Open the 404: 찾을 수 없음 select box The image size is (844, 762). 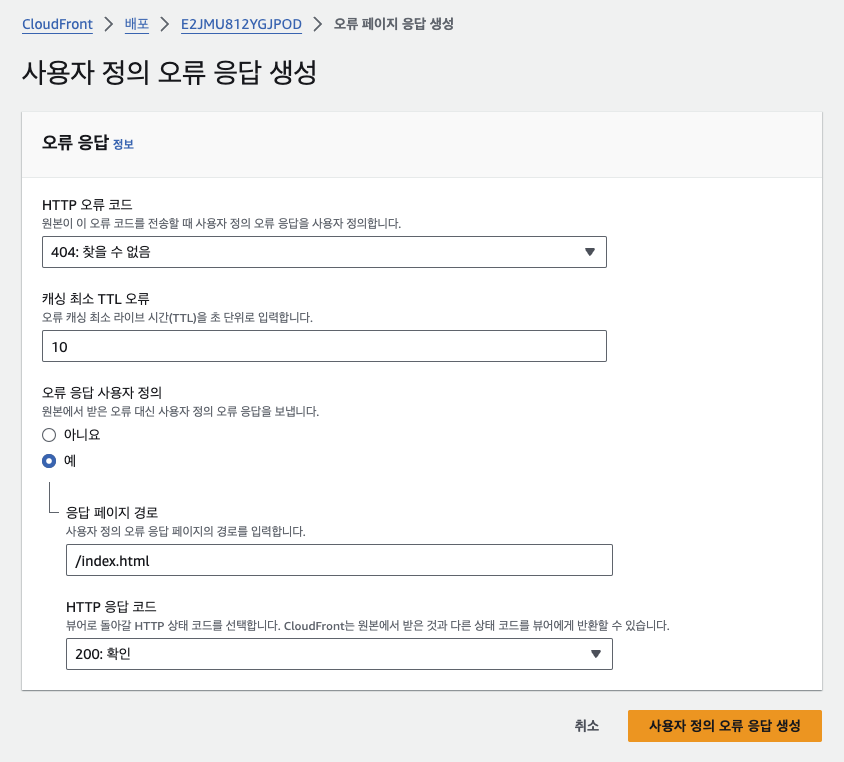click(324, 252)
